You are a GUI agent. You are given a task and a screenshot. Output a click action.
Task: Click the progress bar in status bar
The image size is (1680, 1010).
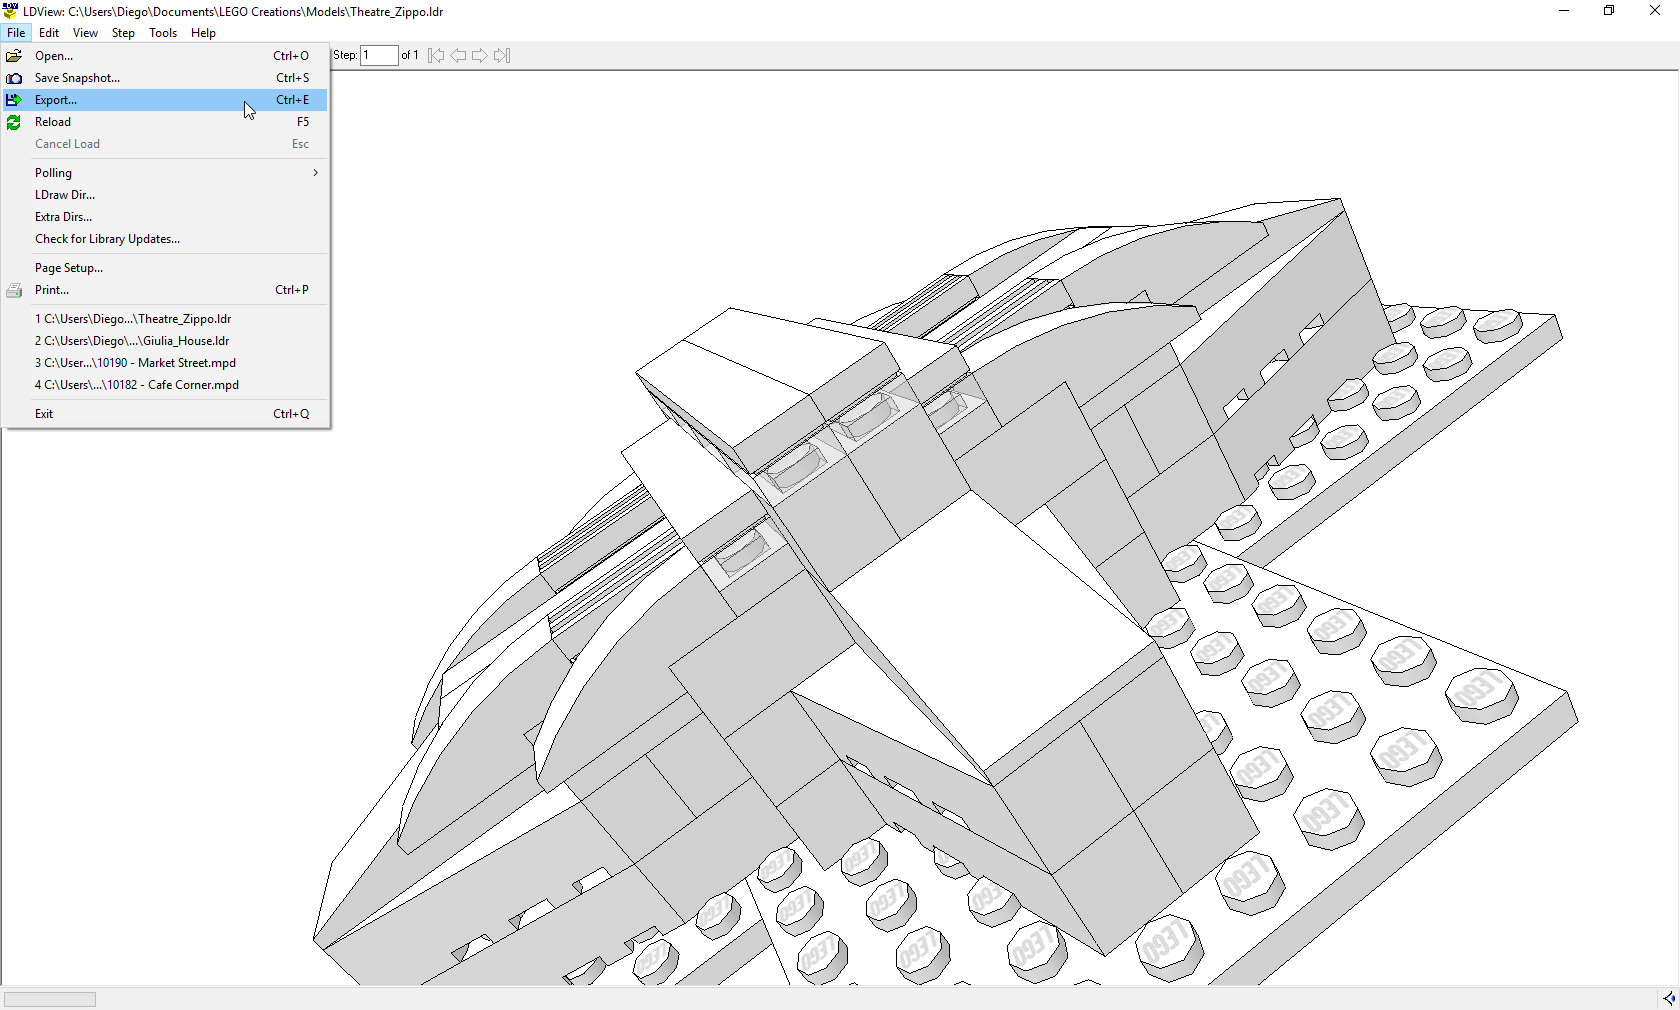click(50, 999)
